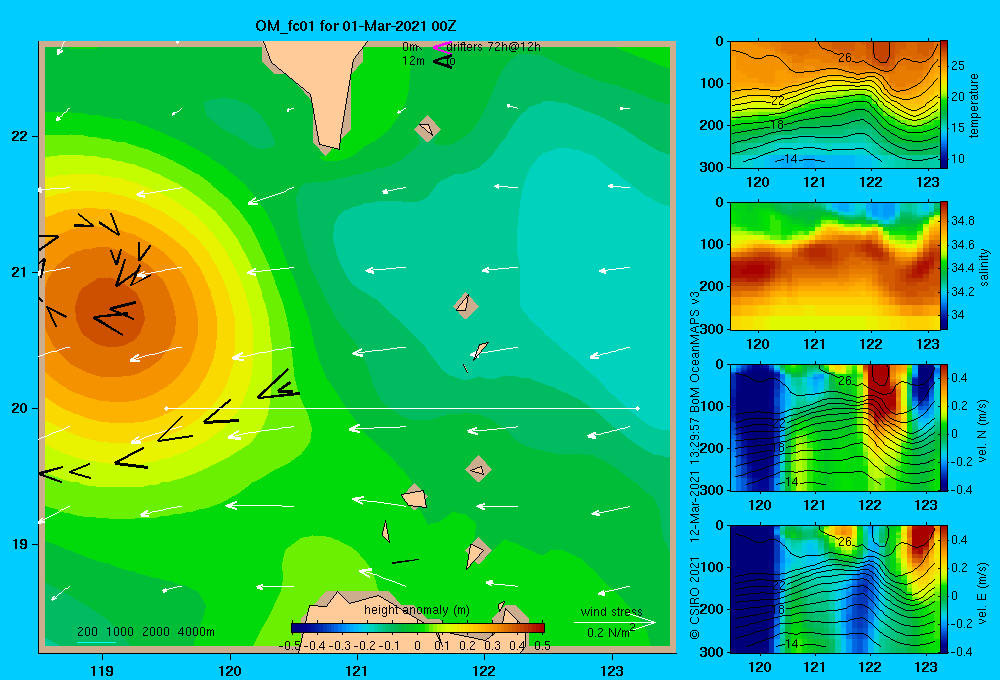Viewport: 1000px width, 680px height.
Task: Click the -0.5 tick of the height anomaly scale
Action: [x=290, y=646]
